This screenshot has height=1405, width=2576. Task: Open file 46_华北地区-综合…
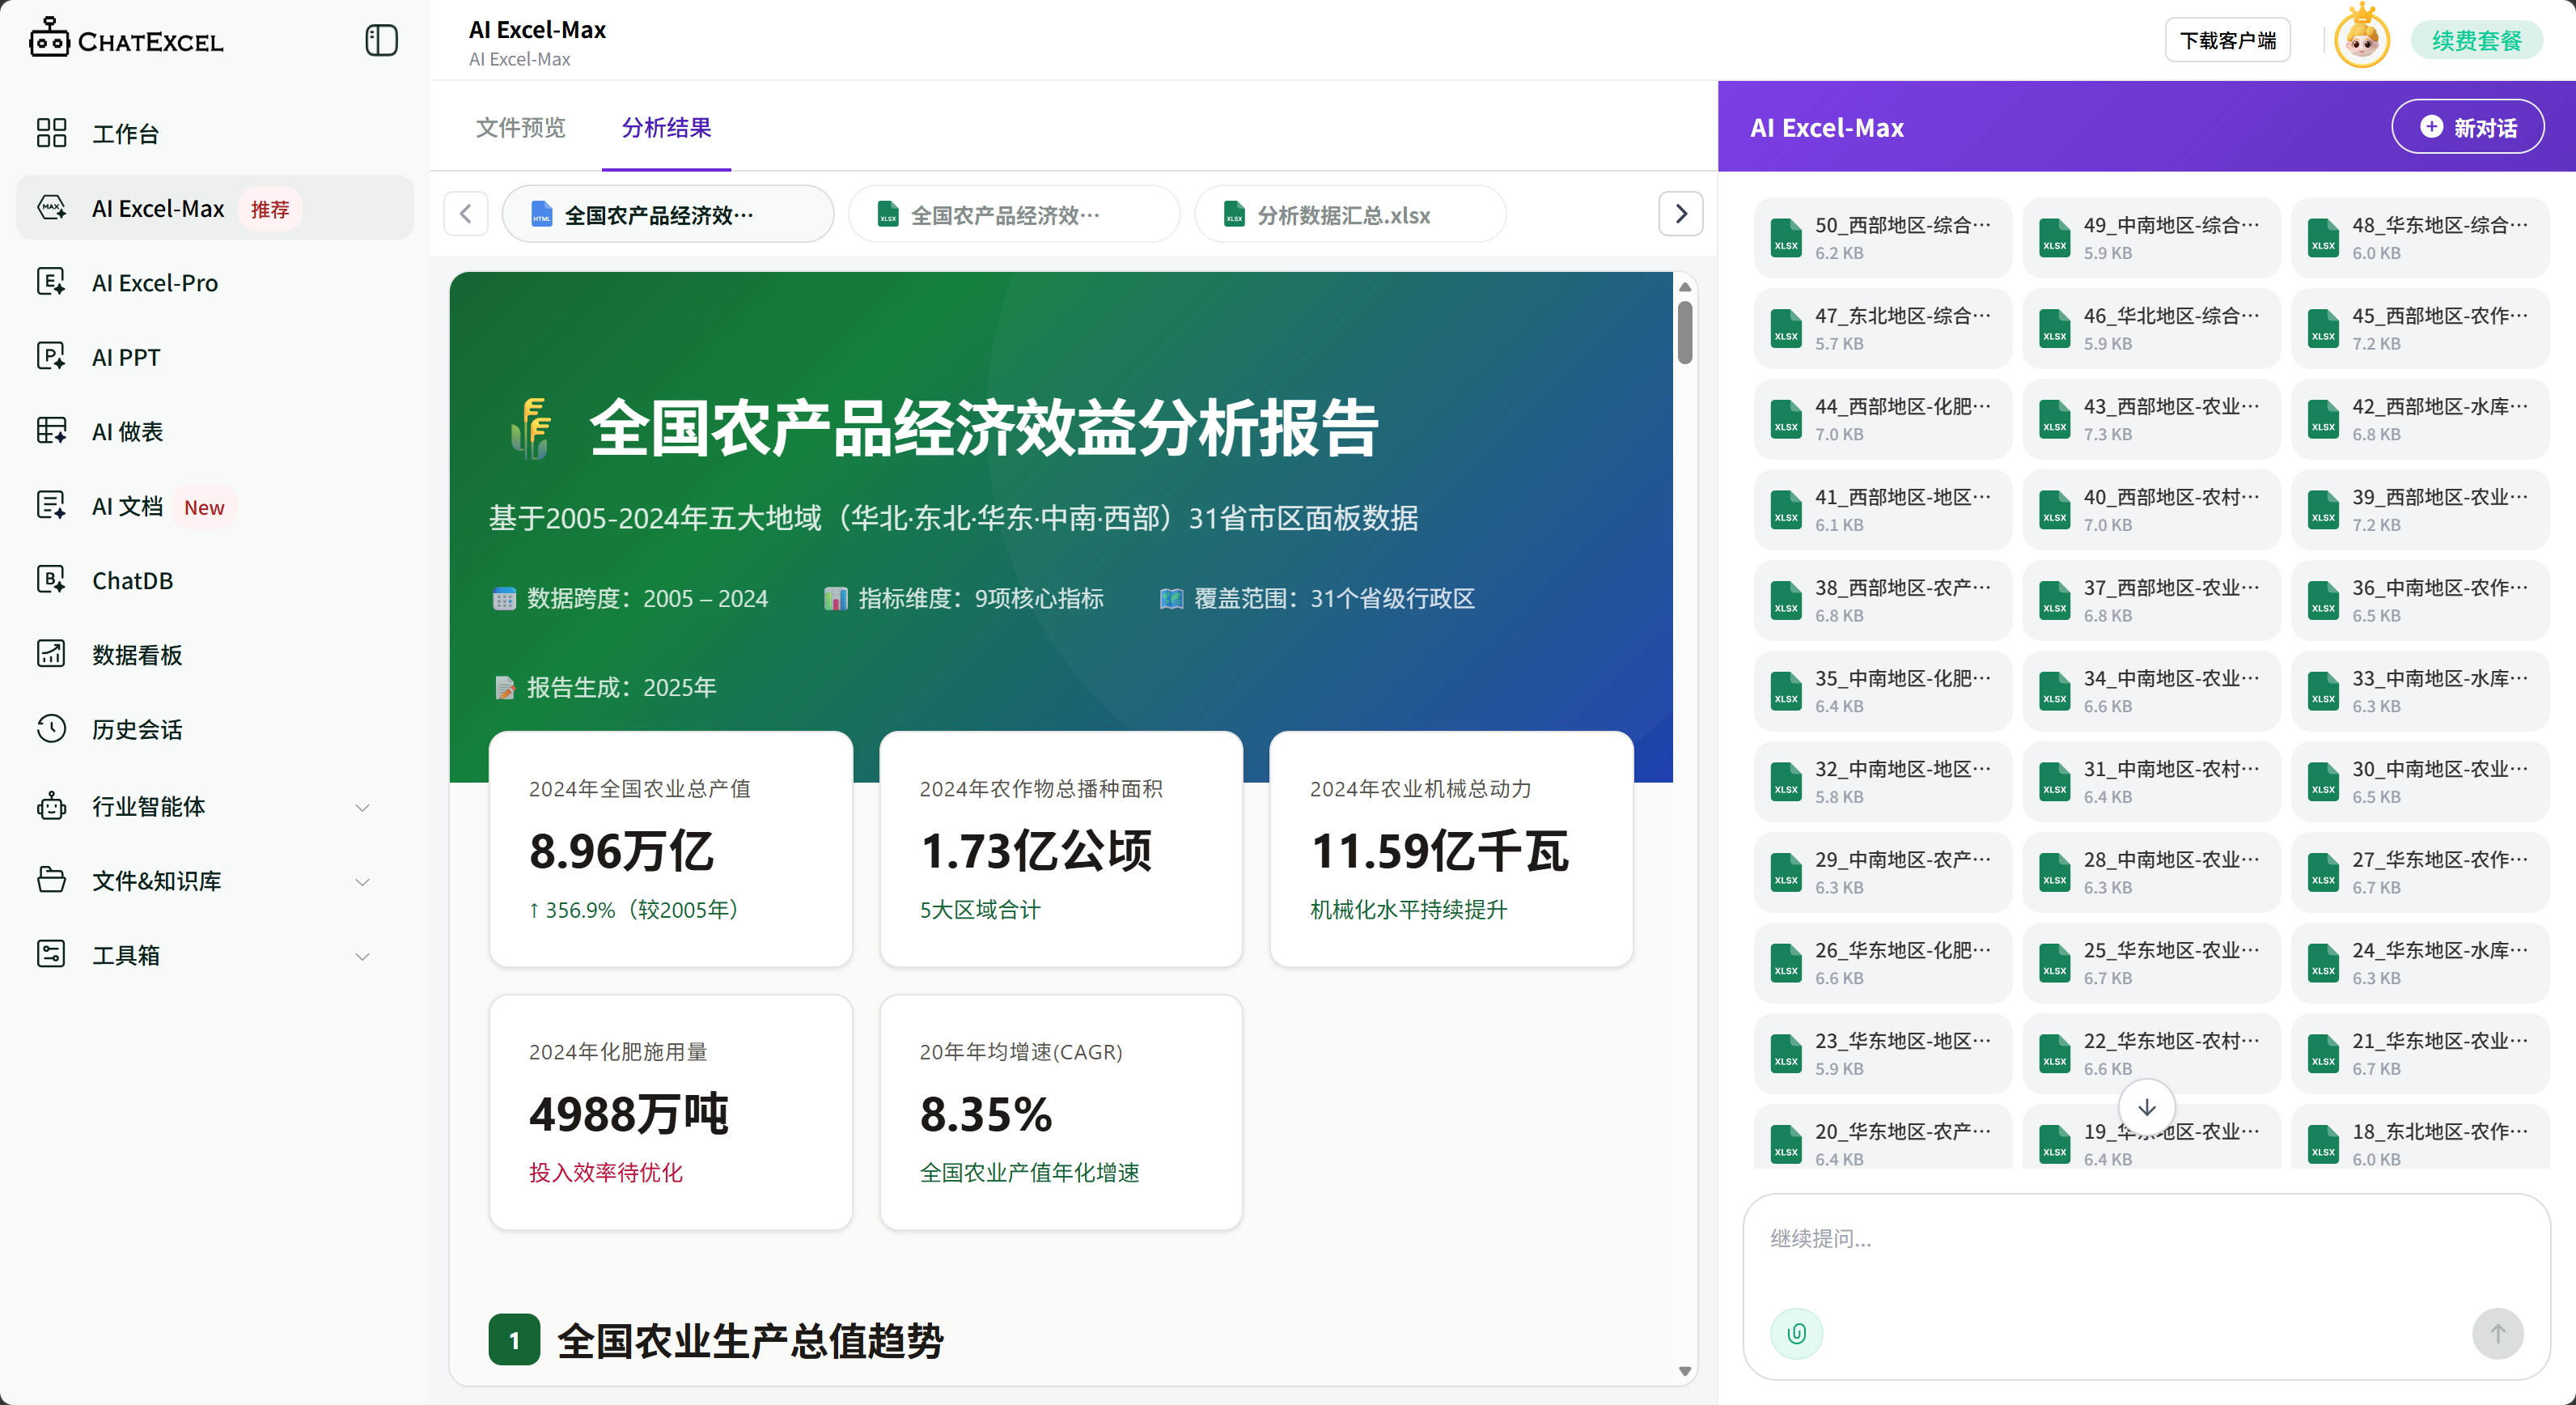pos(2151,328)
